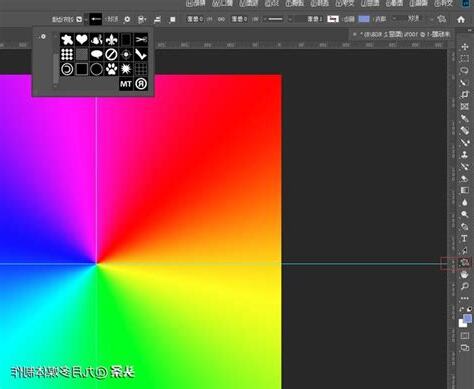This screenshot has height=389, width=474.
Task: Open the stroke width dropdown arrow
Action: coord(290,19)
